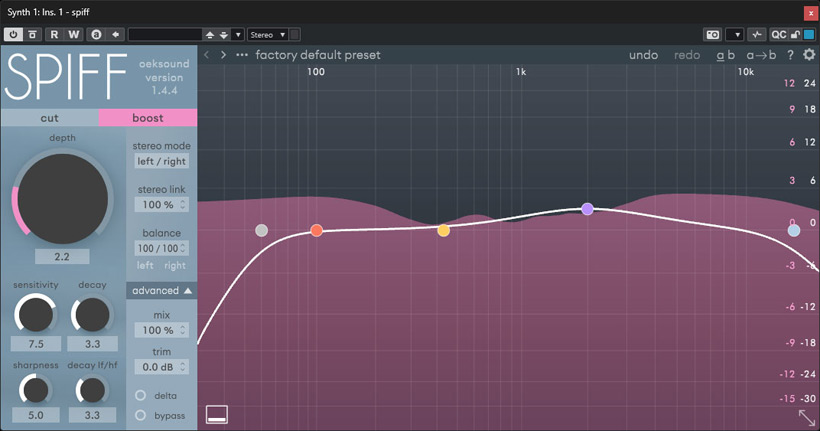Click factory default preset name
820x431 pixels.
click(318, 55)
